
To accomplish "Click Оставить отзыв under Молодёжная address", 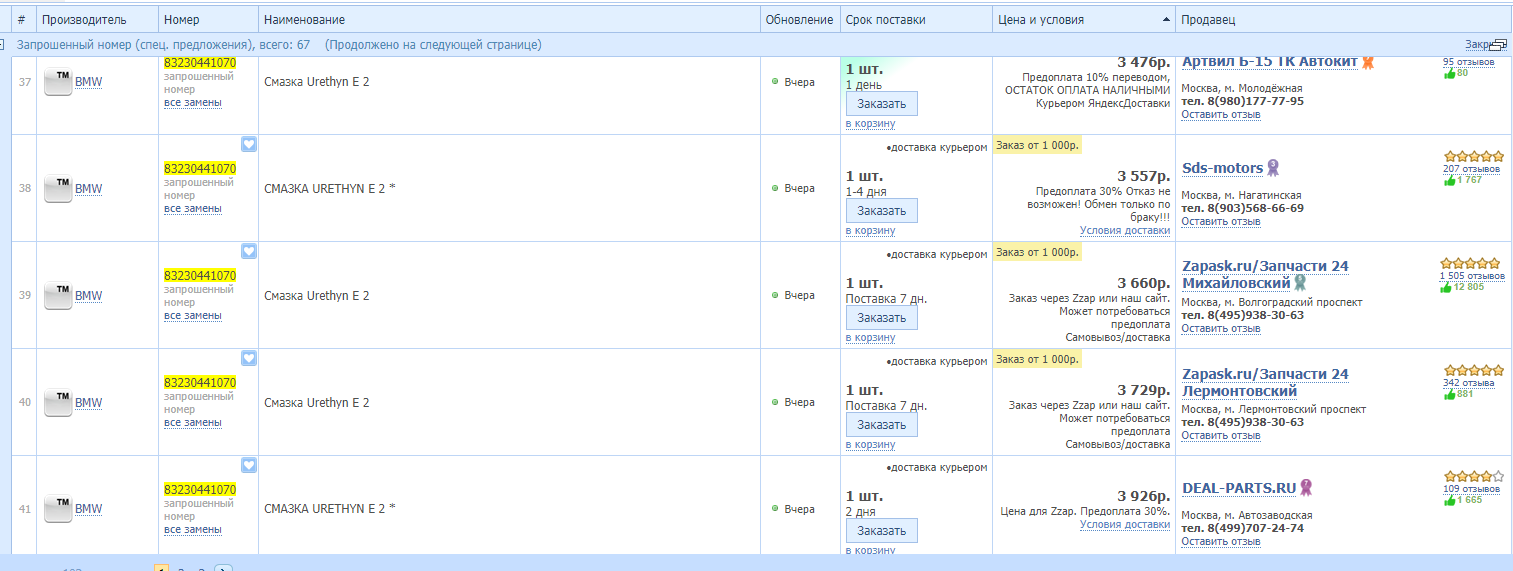I will point(1221,114).
